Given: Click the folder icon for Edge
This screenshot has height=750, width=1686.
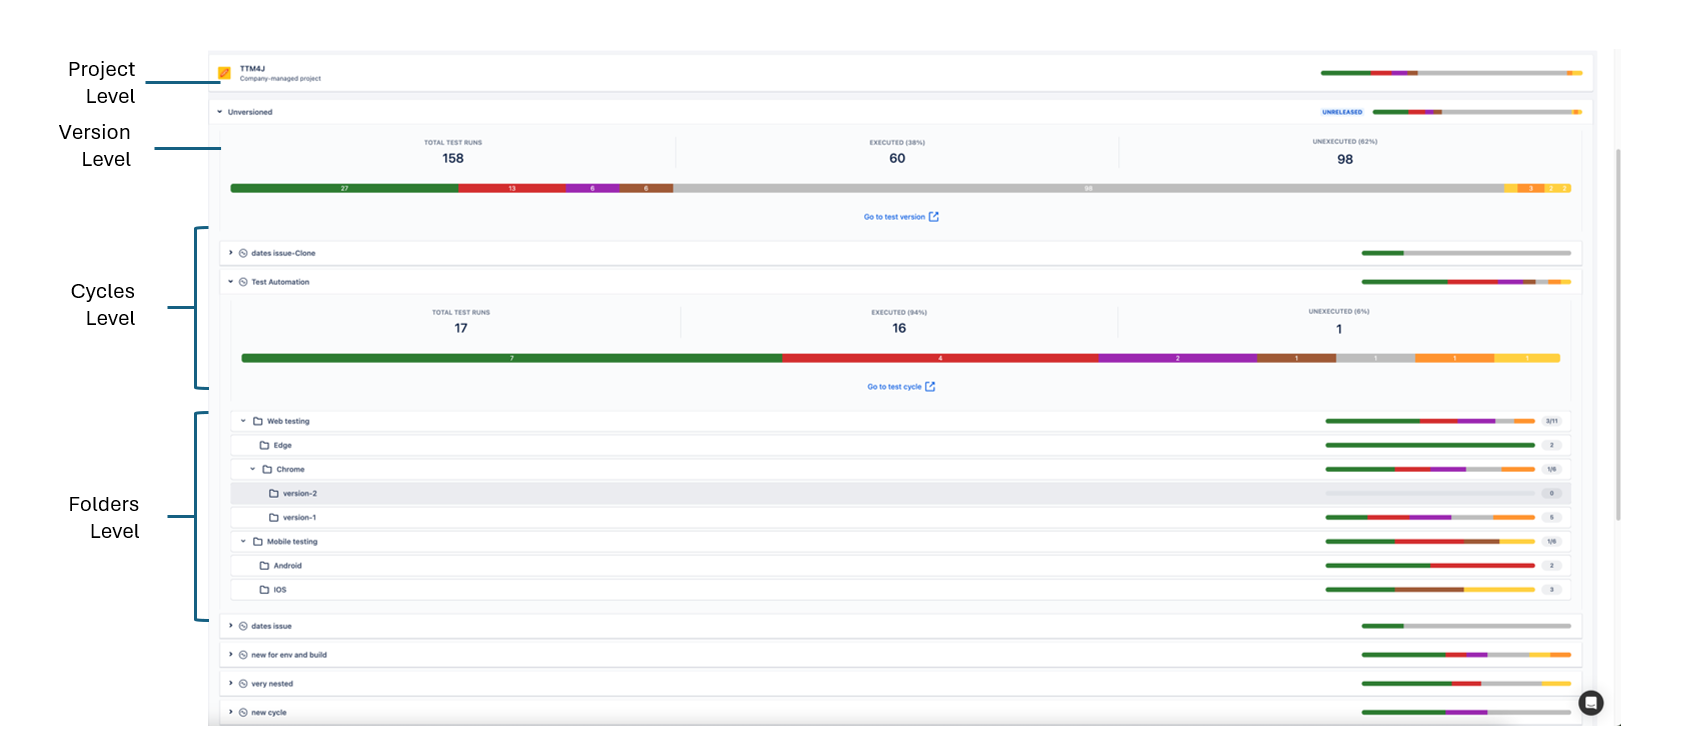Looking at the screenshot, I should (x=265, y=445).
